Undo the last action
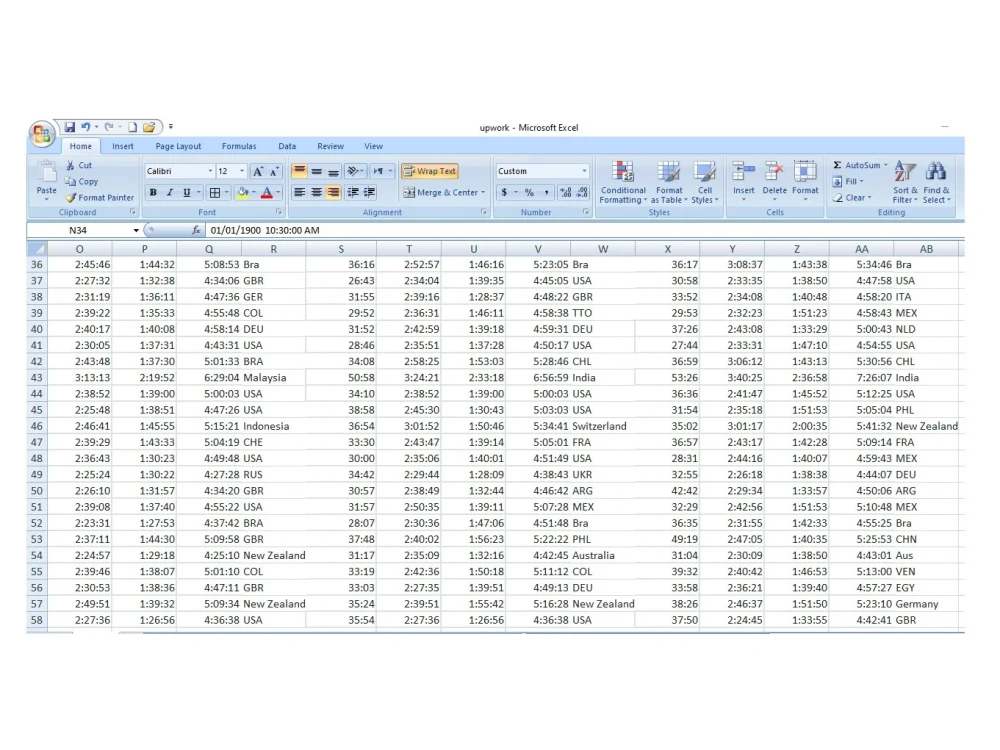 (x=85, y=127)
